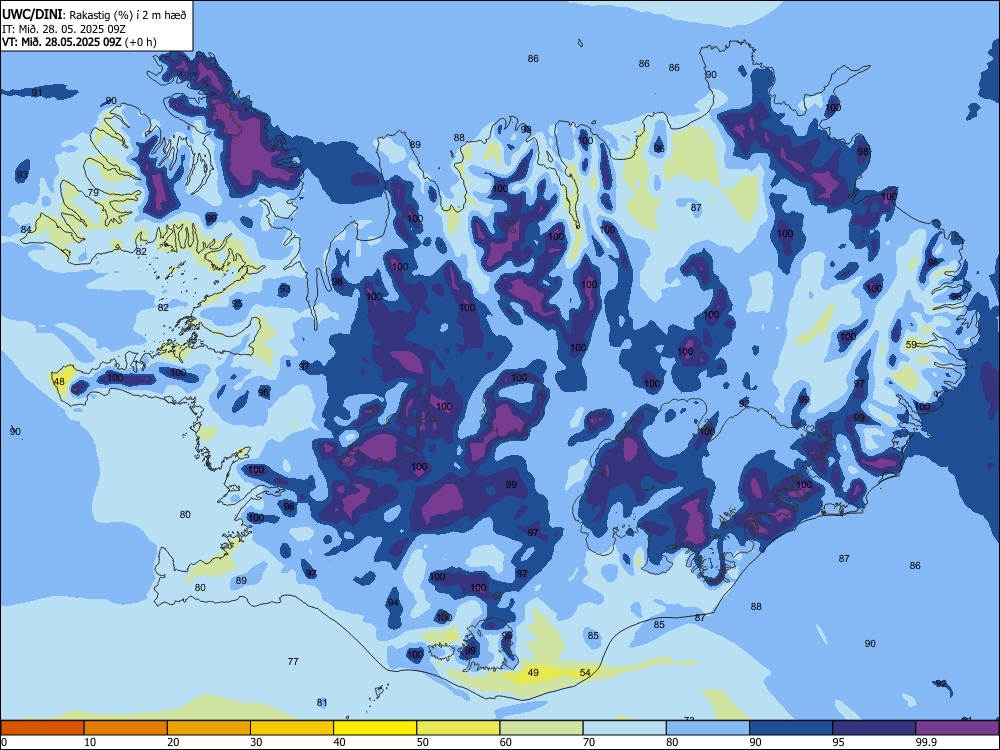Click the humidity value 81 on the map
The width and height of the screenshot is (1000, 750).
click(x=322, y=703)
